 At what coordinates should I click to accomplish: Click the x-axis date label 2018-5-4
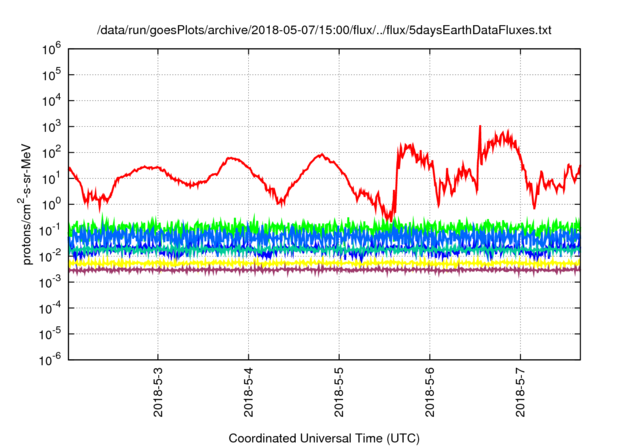click(249, 392)
